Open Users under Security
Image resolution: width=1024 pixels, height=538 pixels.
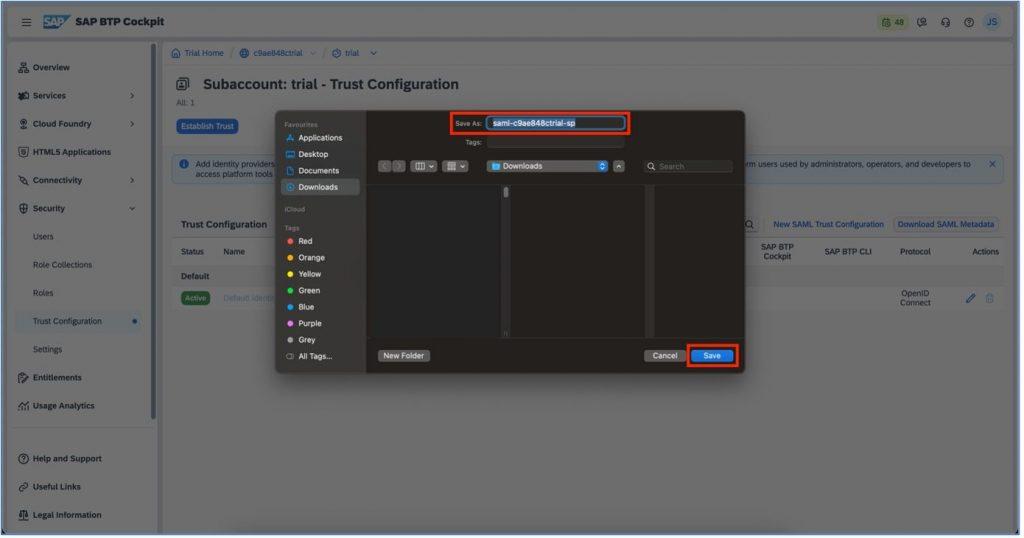(44, 237)
